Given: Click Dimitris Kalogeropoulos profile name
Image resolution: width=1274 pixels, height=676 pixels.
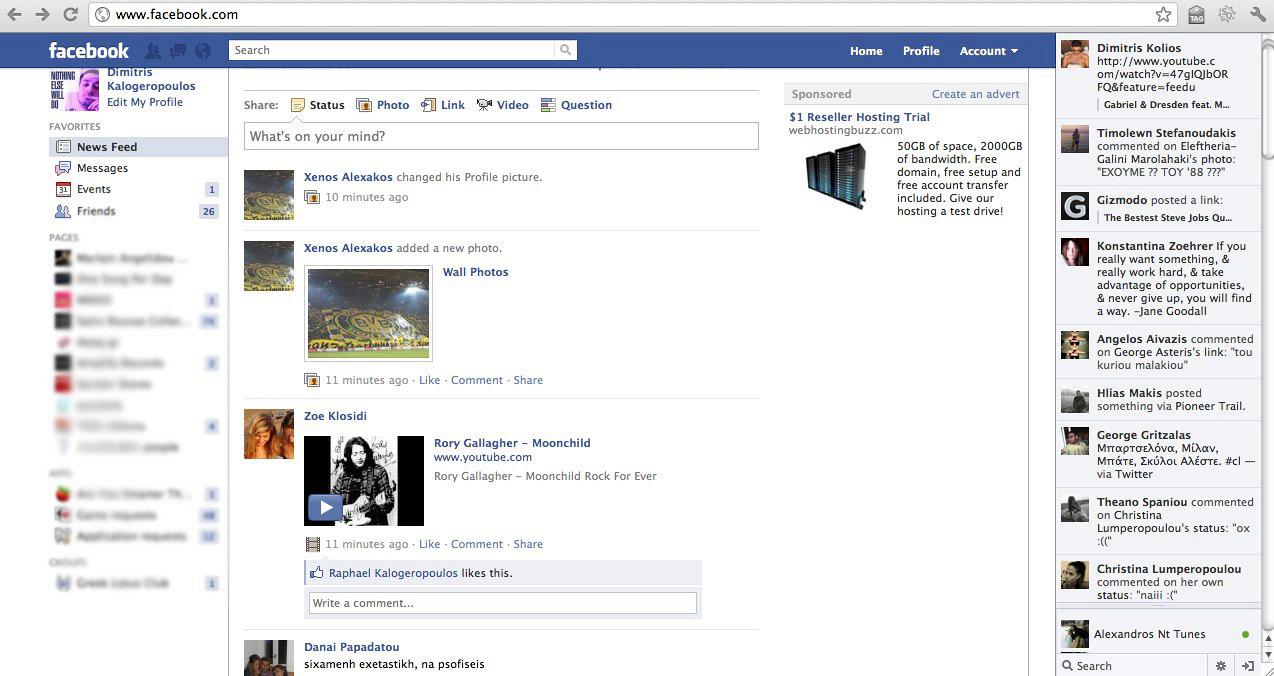Looking at the screenshot, I should click(x=151, y=79).
